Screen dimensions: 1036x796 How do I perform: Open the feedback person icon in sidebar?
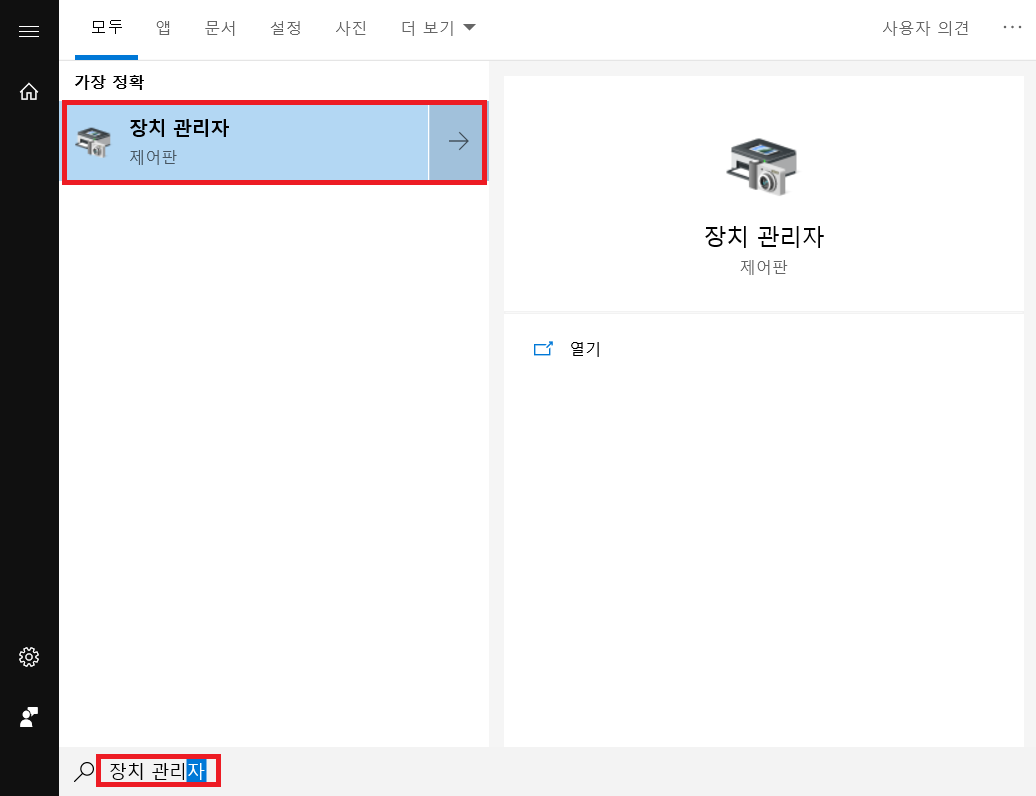(28, 717)
